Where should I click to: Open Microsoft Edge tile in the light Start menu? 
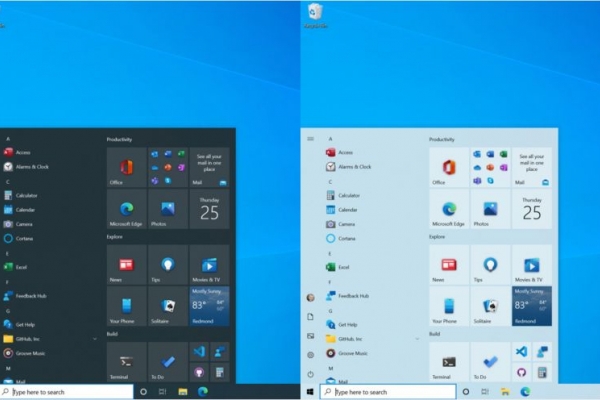pos(449,209)
